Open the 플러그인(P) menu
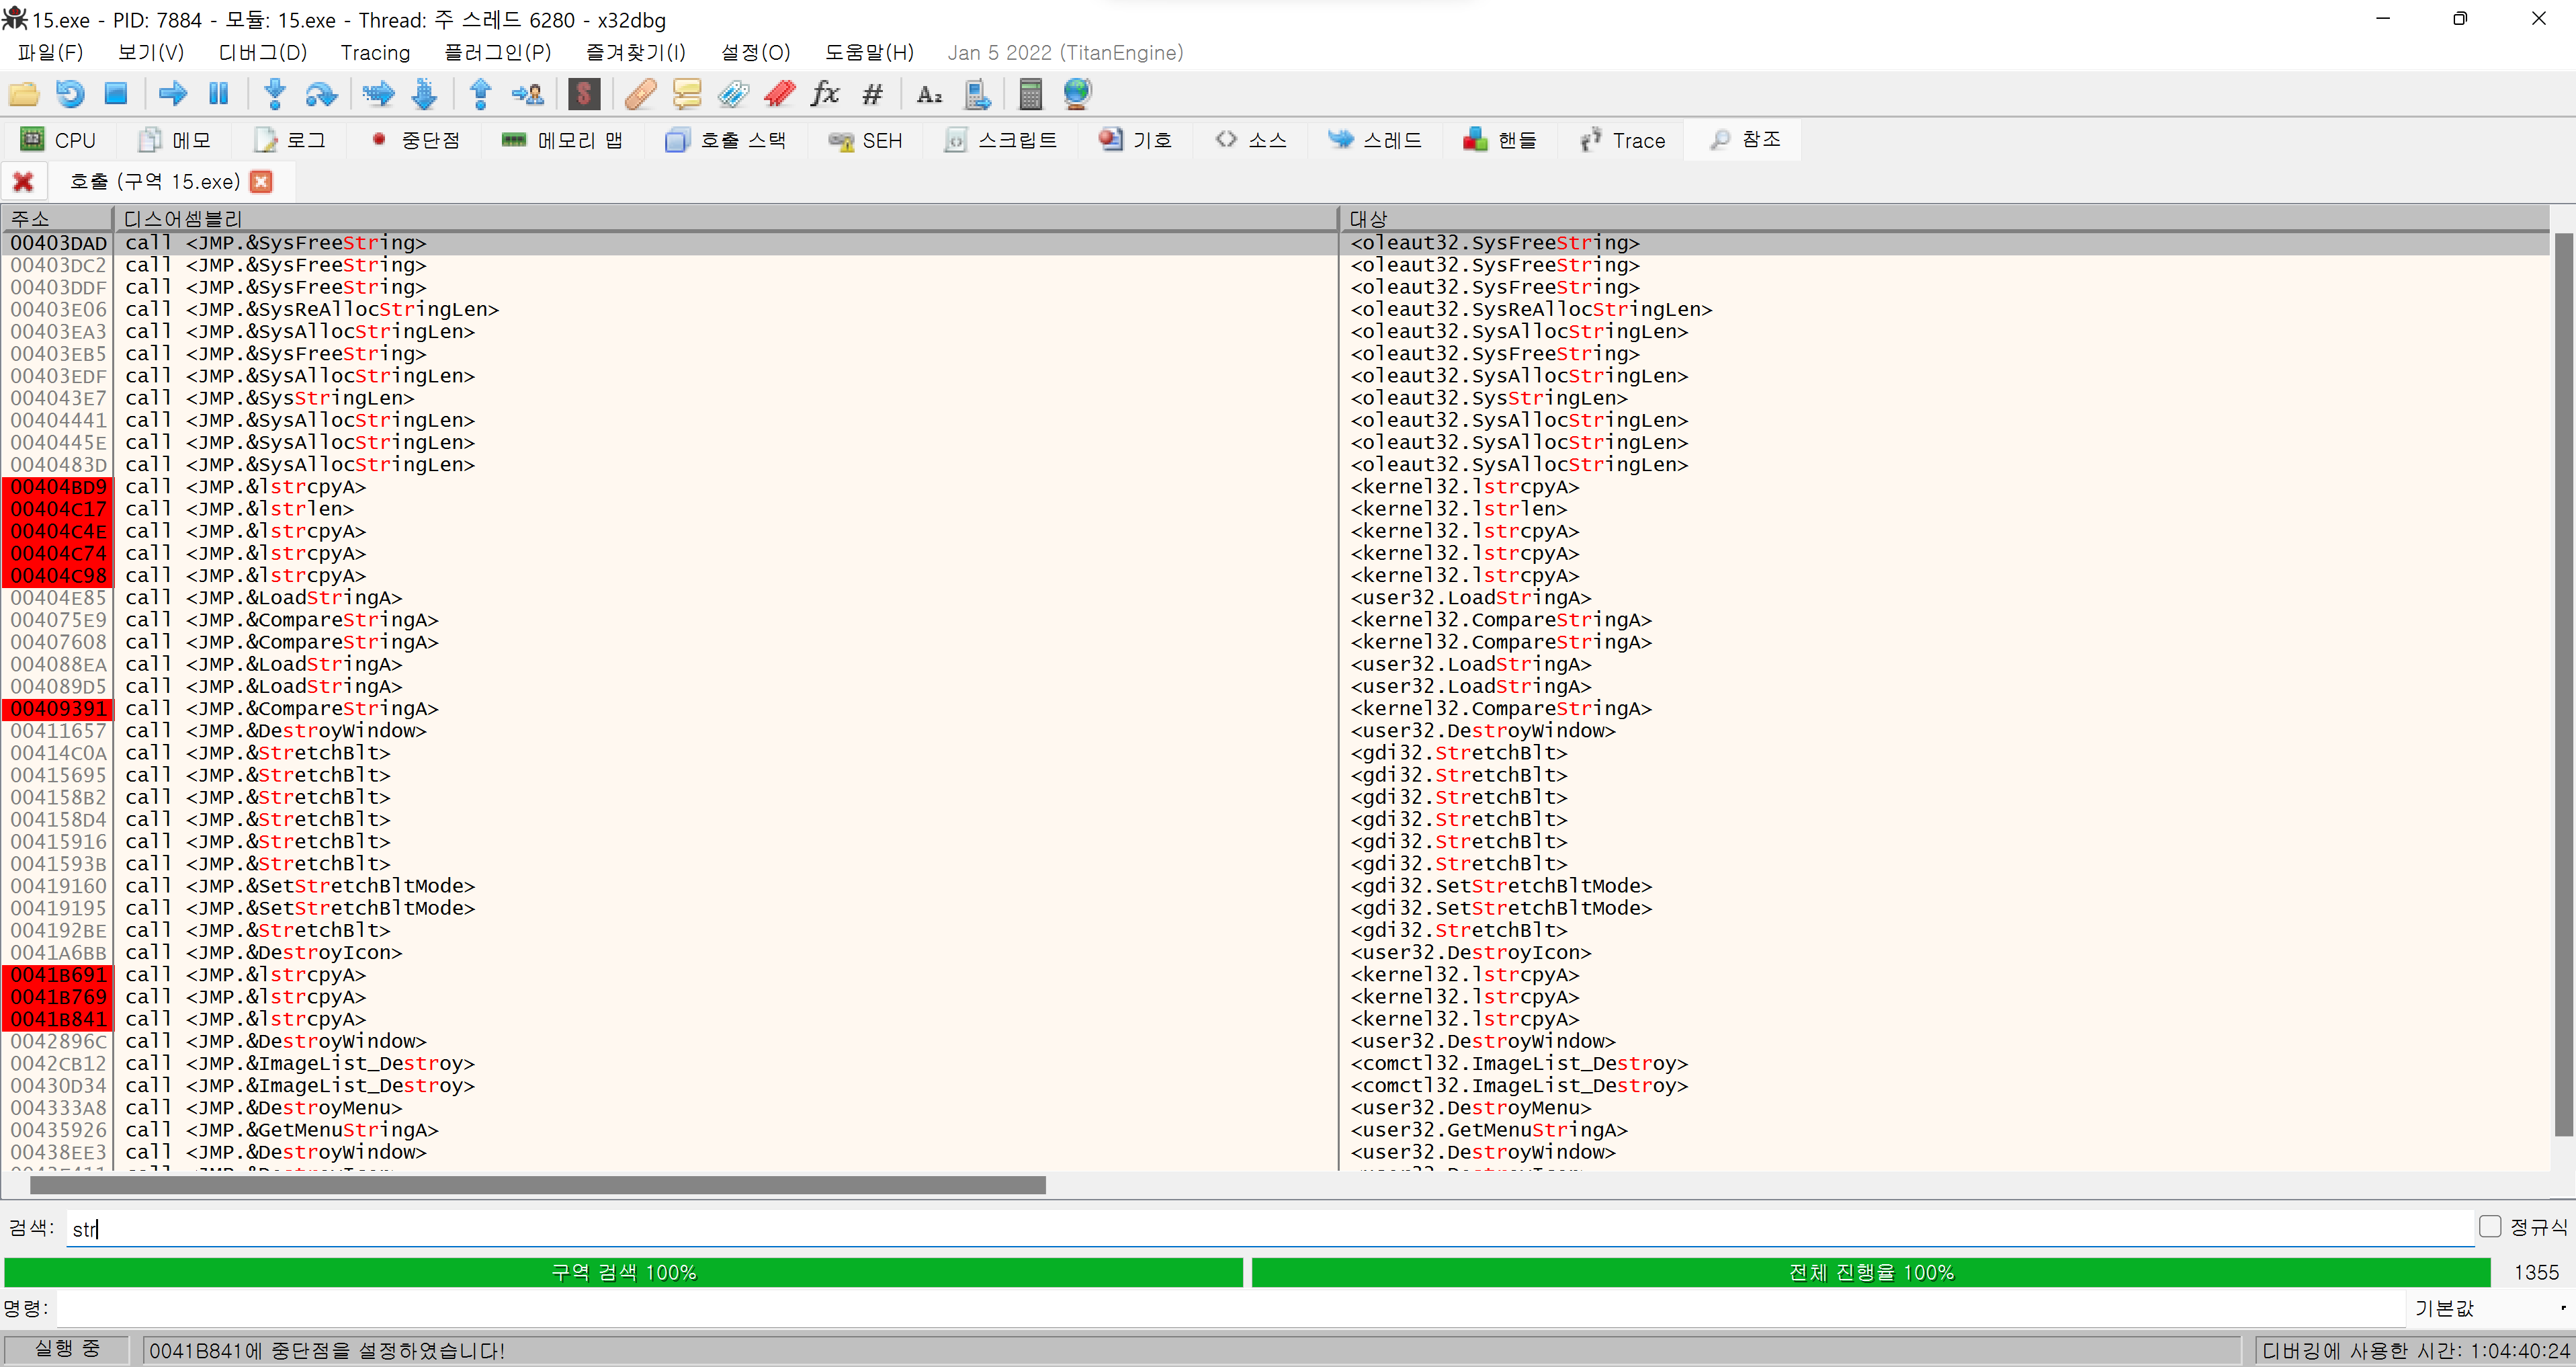Image resolution: width=2576 pixels, height=1367 pixels. (497, 52)
